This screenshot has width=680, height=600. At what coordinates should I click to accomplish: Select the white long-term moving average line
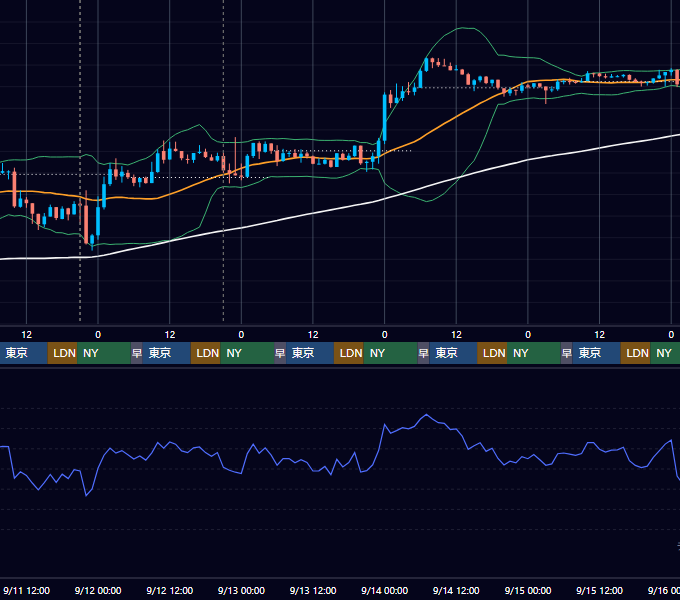coord(312,214)
